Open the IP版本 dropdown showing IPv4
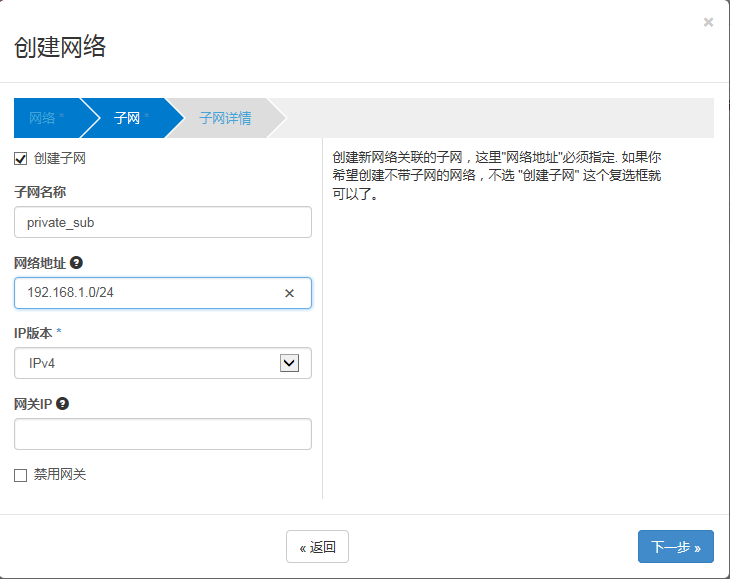This screenshot has width=730, height=579. 163,363
